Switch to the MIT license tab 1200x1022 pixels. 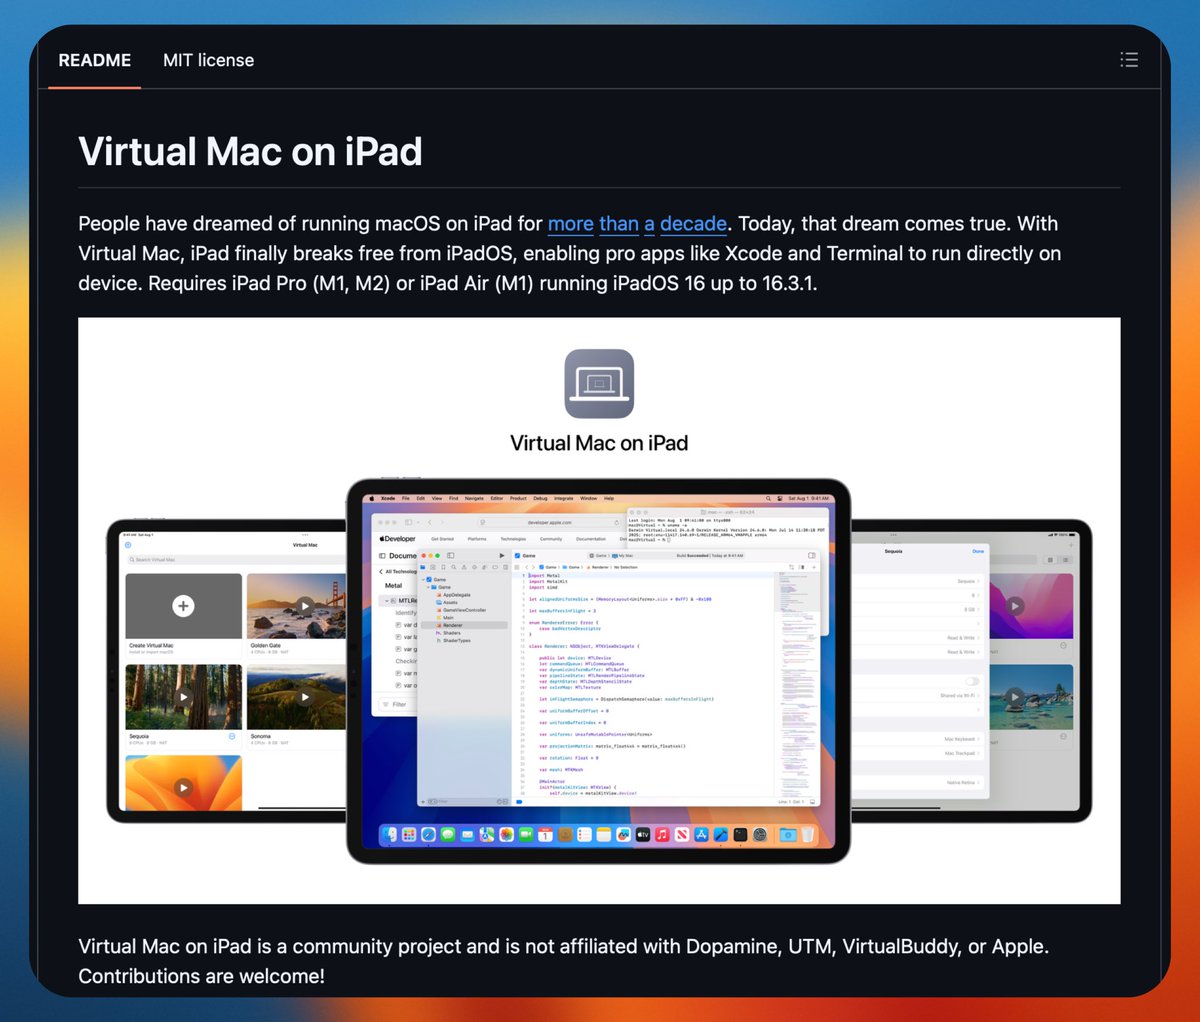point(208,60)
